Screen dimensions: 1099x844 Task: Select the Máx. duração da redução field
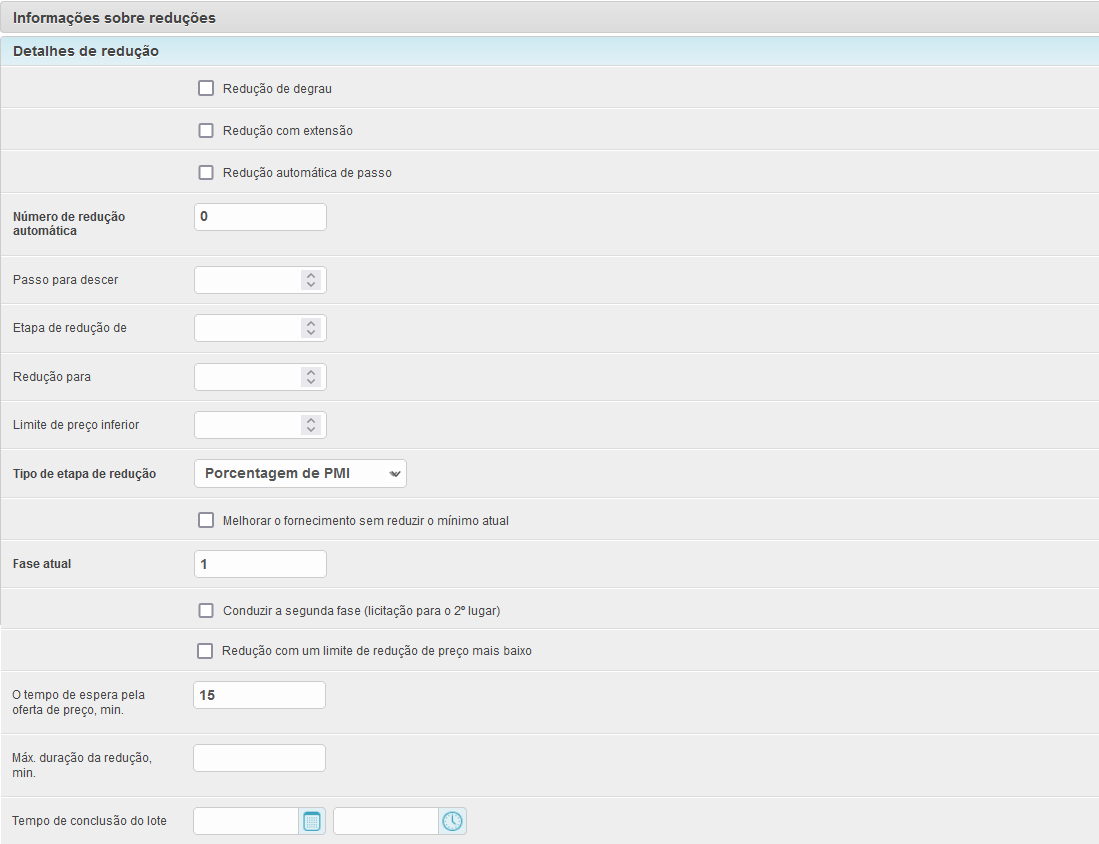(259, 758)
